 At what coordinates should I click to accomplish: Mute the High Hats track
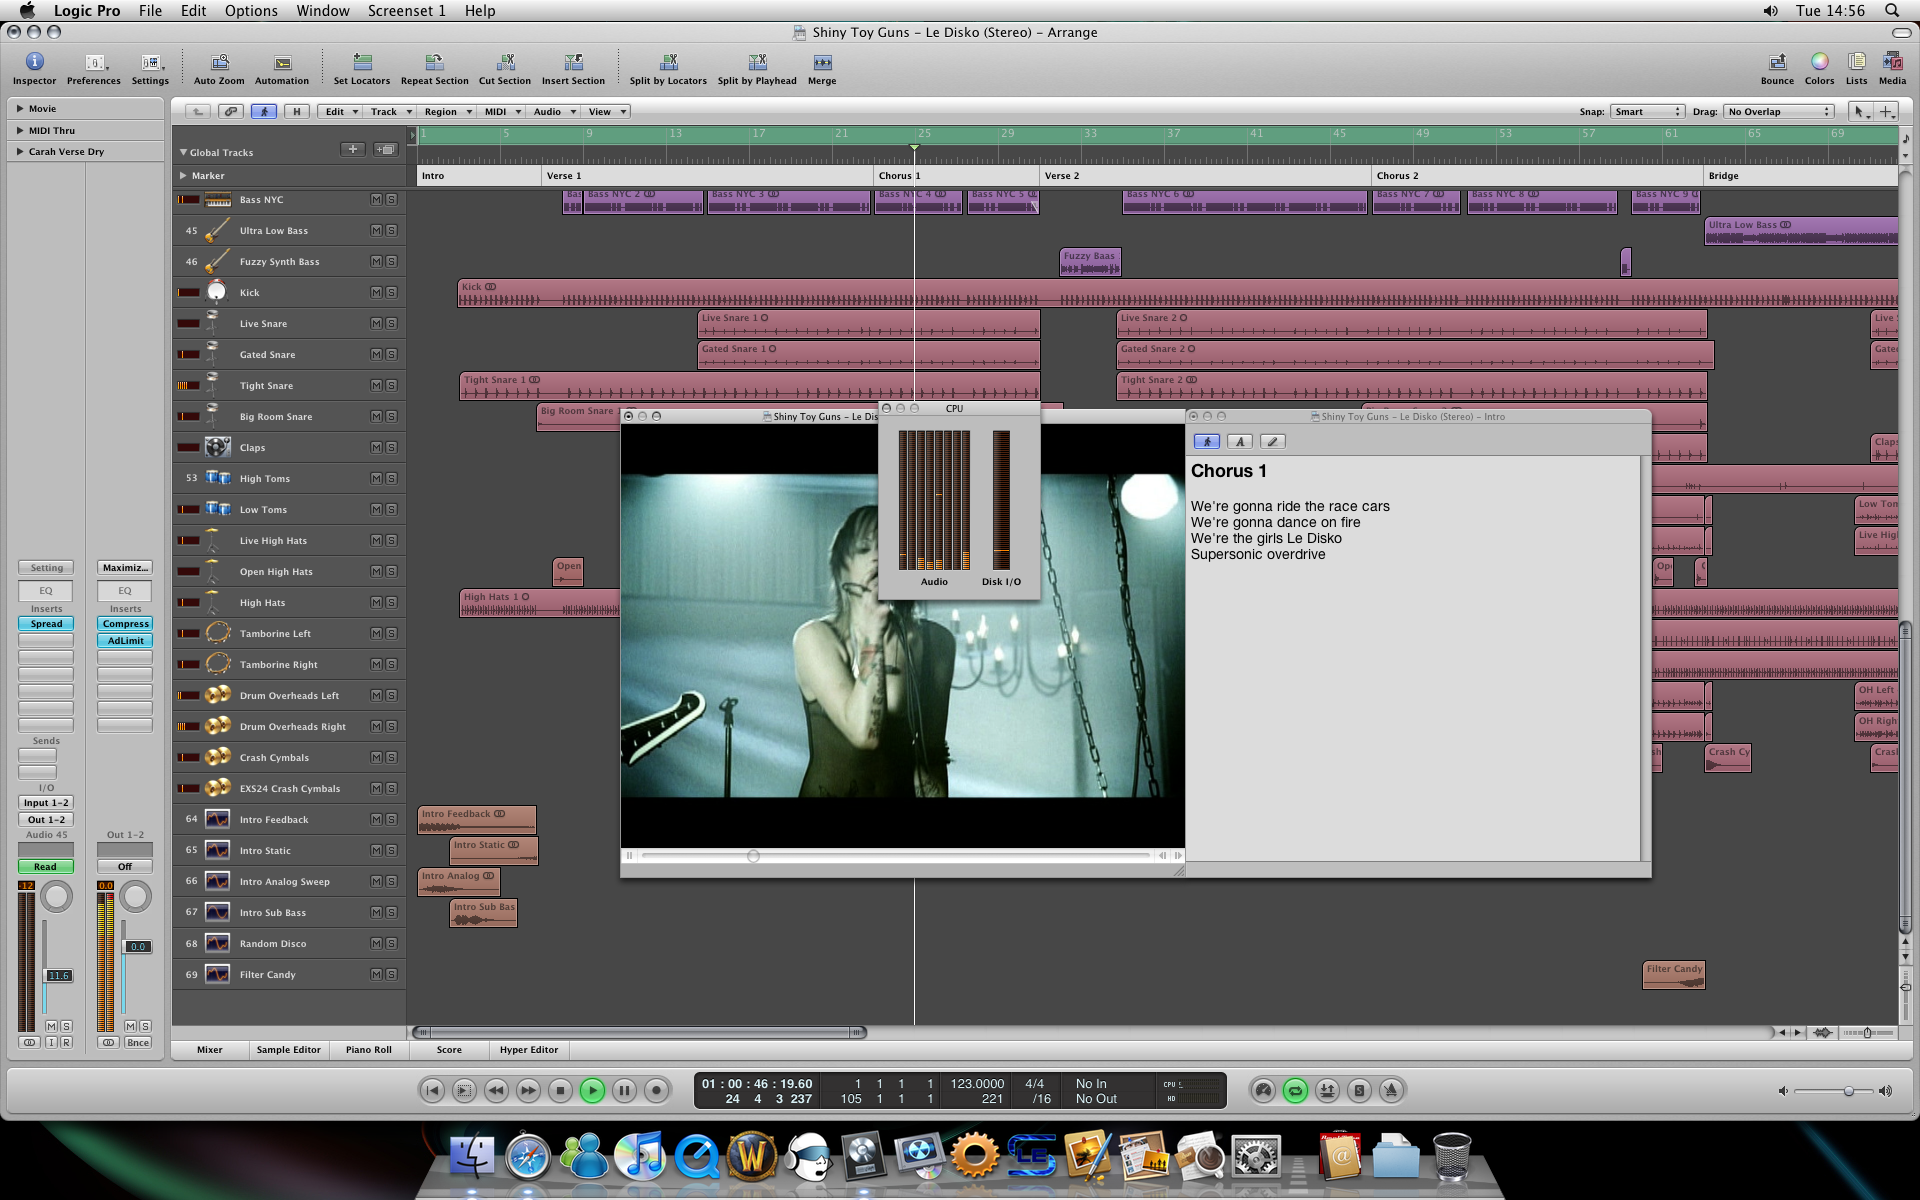pyautogui.click(x=376, y=603)
